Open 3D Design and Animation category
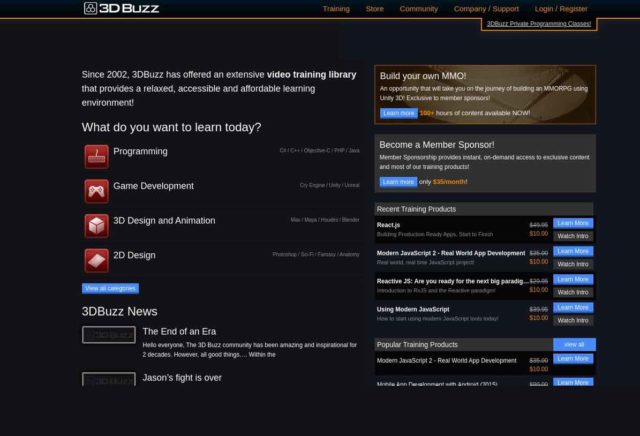The width and height of the screenshot is (640, 436). [164, 221]
